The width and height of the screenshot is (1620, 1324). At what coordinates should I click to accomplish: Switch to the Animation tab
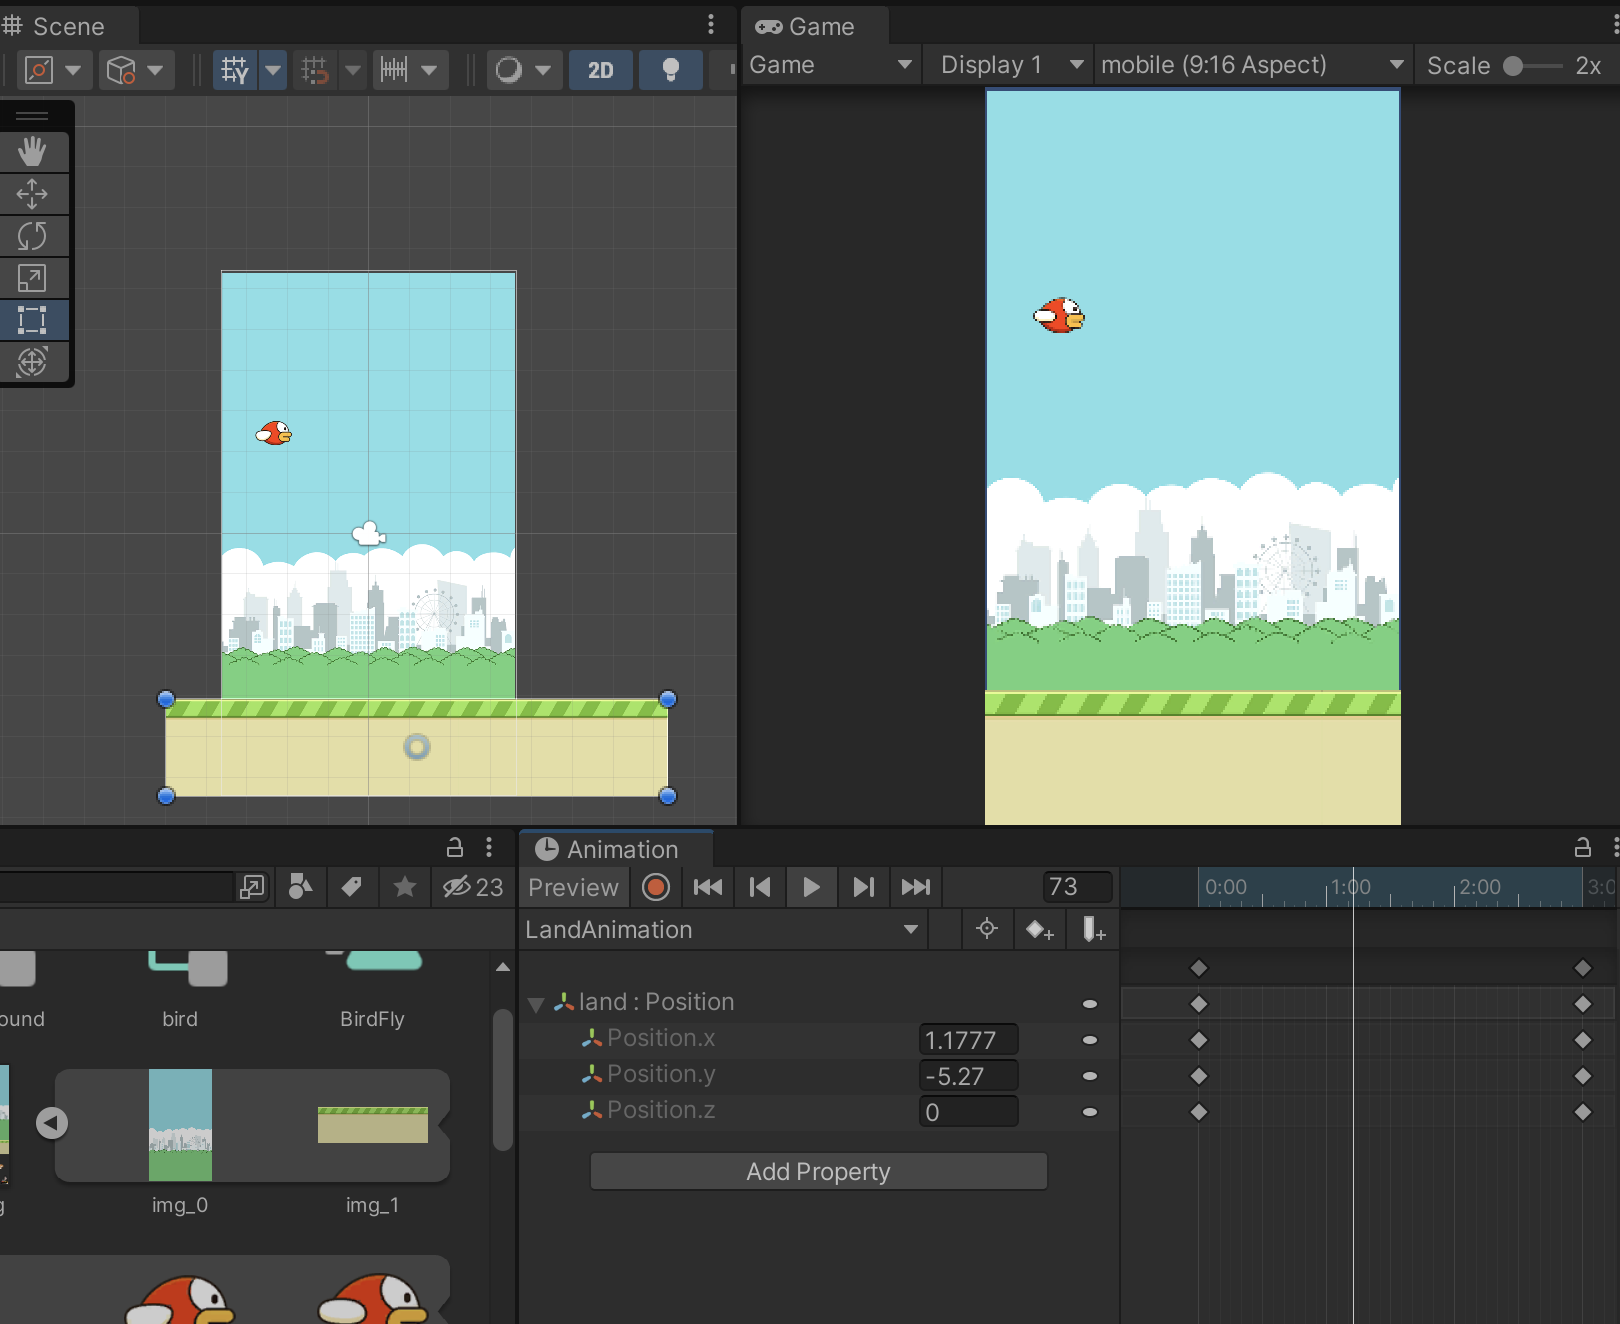616,849
